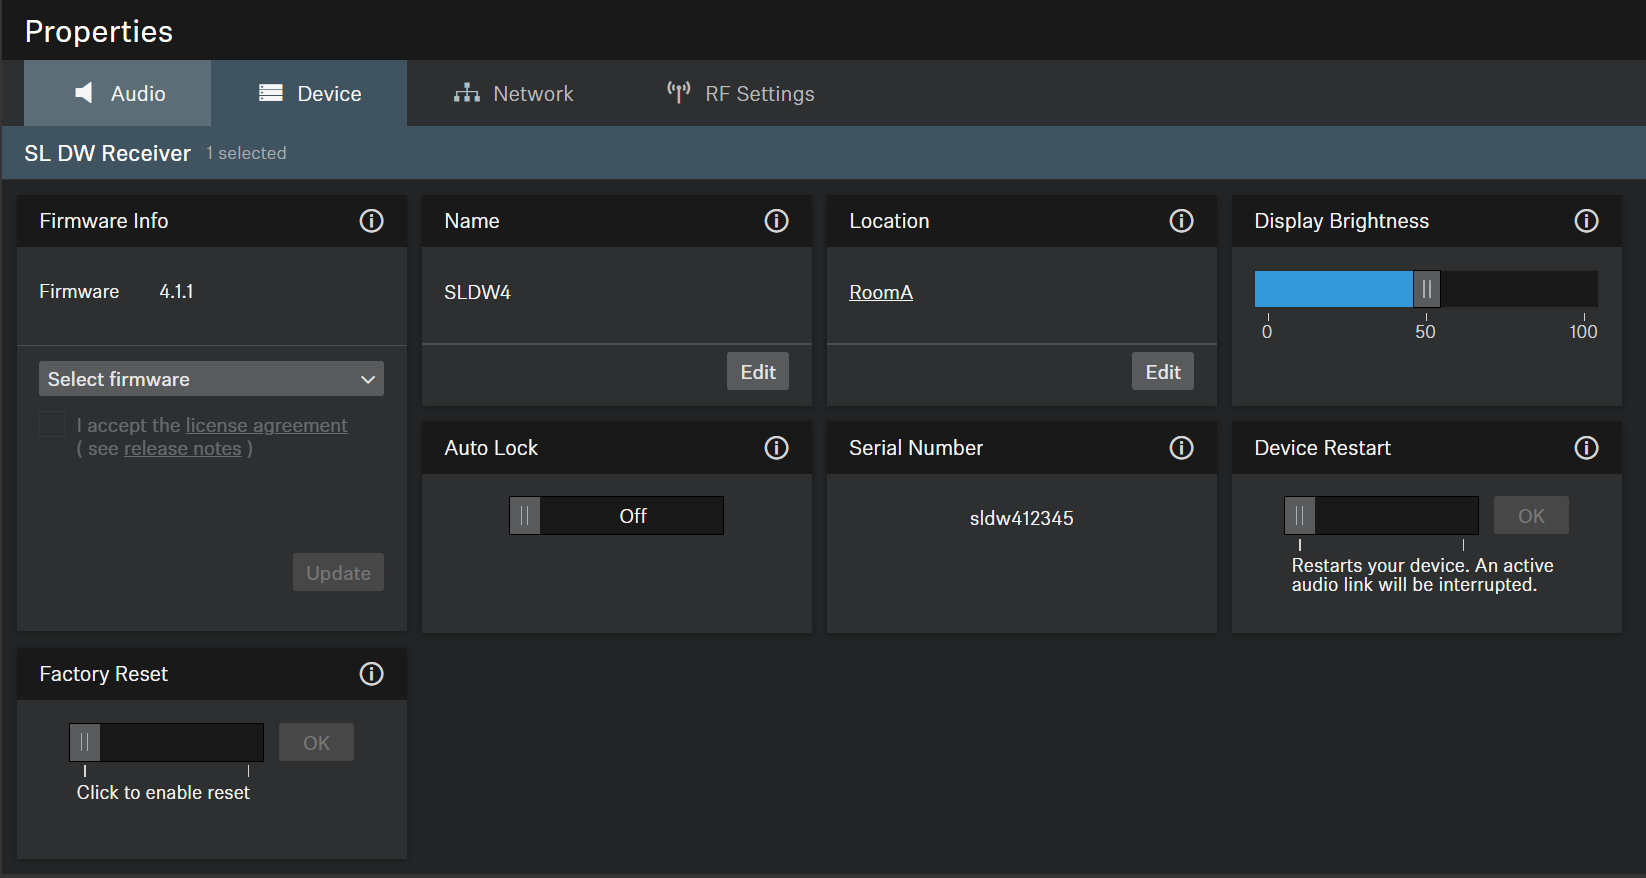Viewport: 1646px width, 878px height.
Task: View Serial Number info icon
Action: click(1181, 448)
